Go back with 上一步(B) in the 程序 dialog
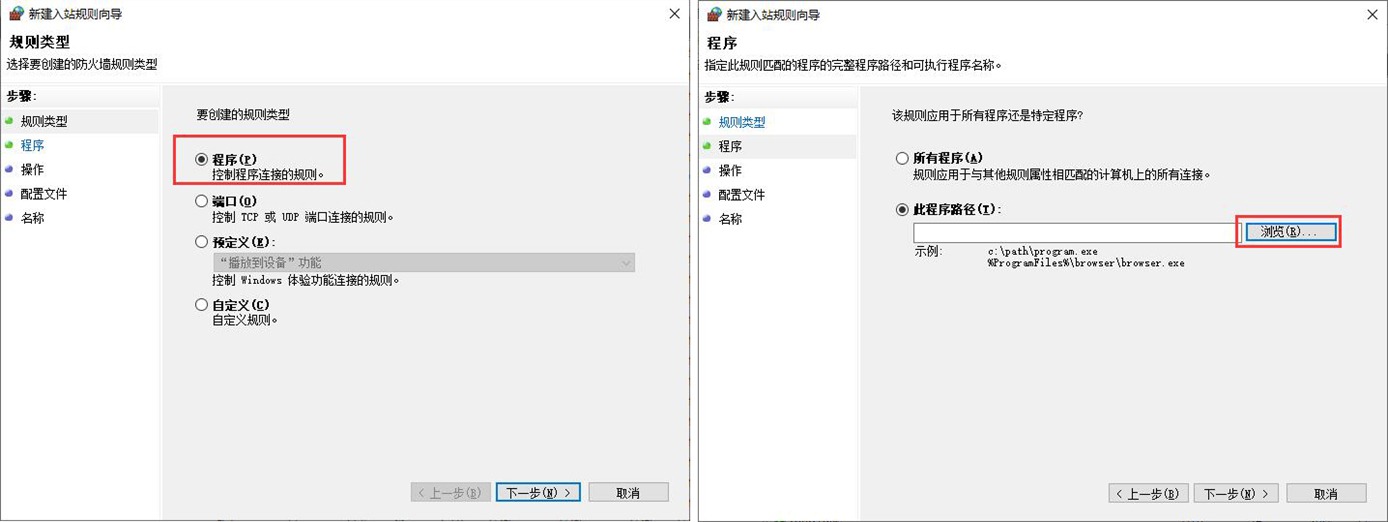 point(1149,494)
